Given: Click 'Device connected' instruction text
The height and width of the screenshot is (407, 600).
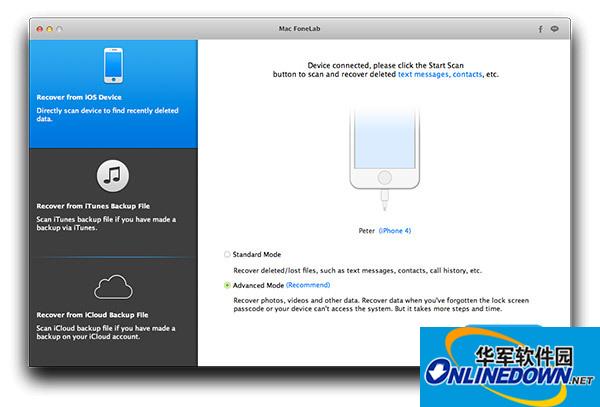Looking at the screenshot, I should click(386, 70).
